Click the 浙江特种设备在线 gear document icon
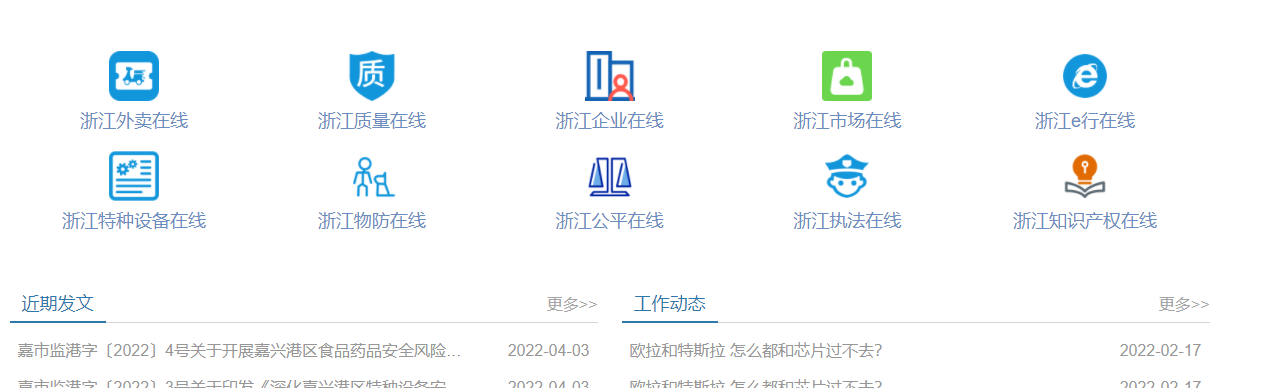Image resolution: width=1269 pixels, height=388 pixels. (x=134, y=176)
